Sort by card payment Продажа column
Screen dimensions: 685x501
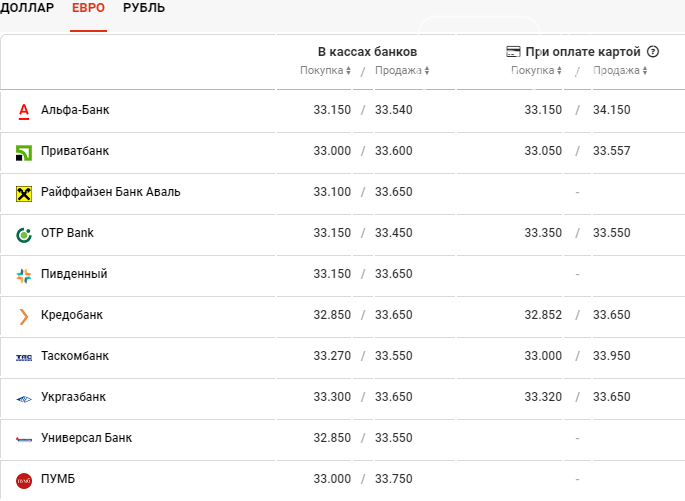(620, 70)
